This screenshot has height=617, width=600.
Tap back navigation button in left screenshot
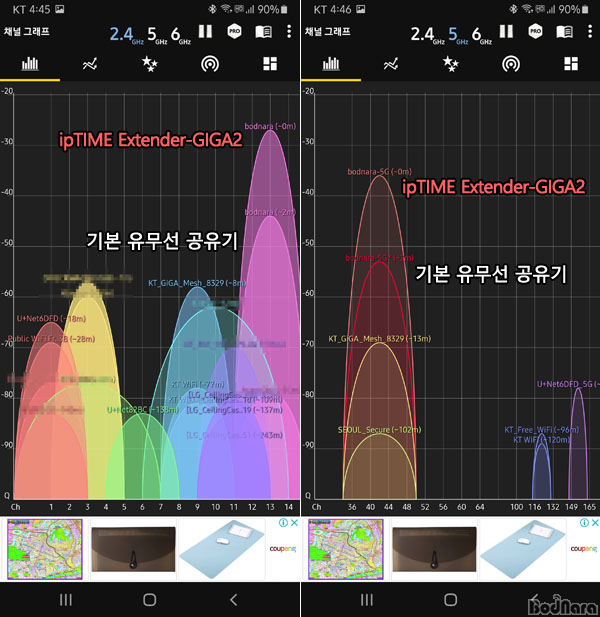pyautogui.click(x=233, y=600)
